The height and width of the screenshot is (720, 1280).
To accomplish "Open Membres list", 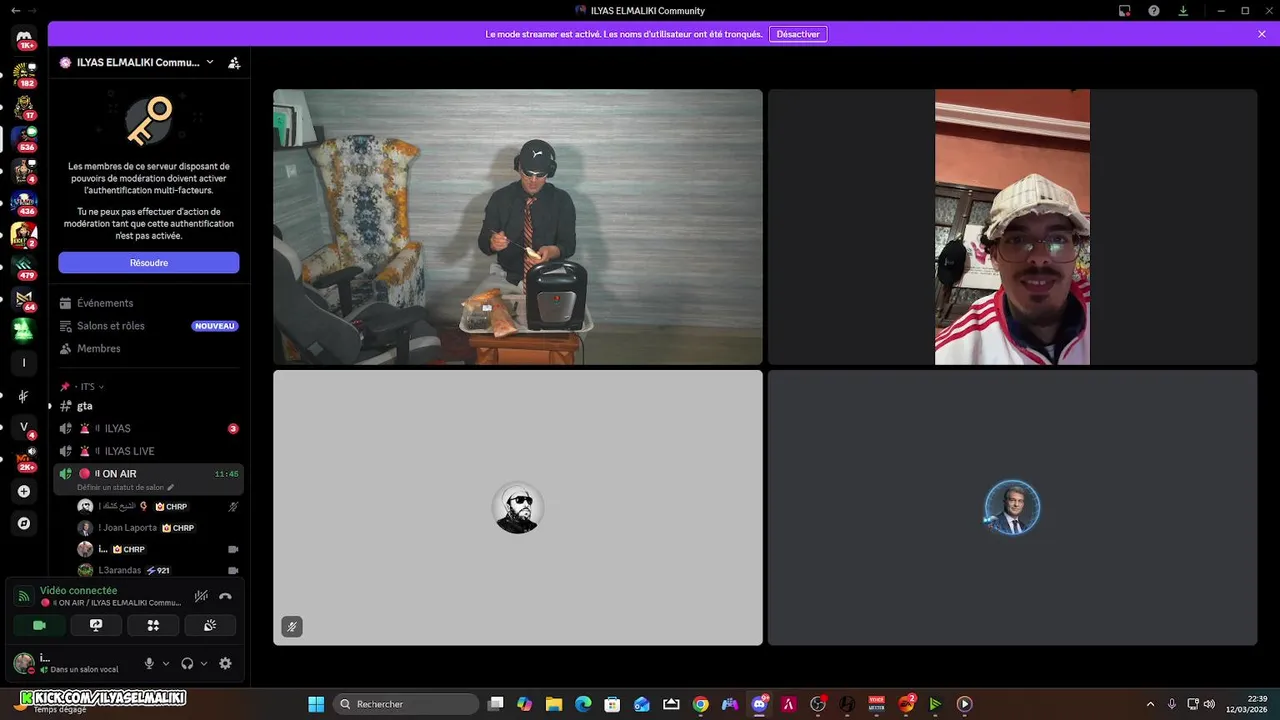I will coord(148,348).
